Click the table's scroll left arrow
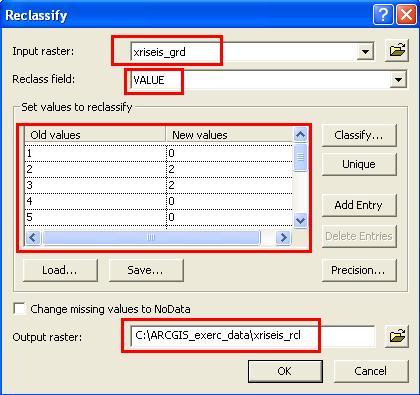 33,237
